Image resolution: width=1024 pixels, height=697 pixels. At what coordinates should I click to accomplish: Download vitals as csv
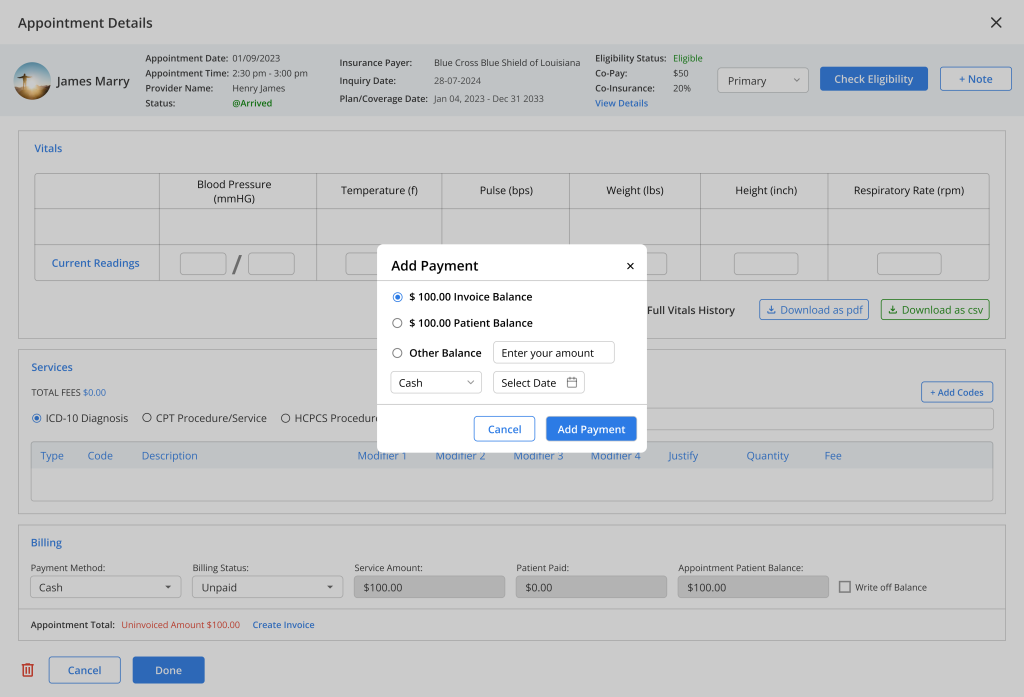[935, 310]
